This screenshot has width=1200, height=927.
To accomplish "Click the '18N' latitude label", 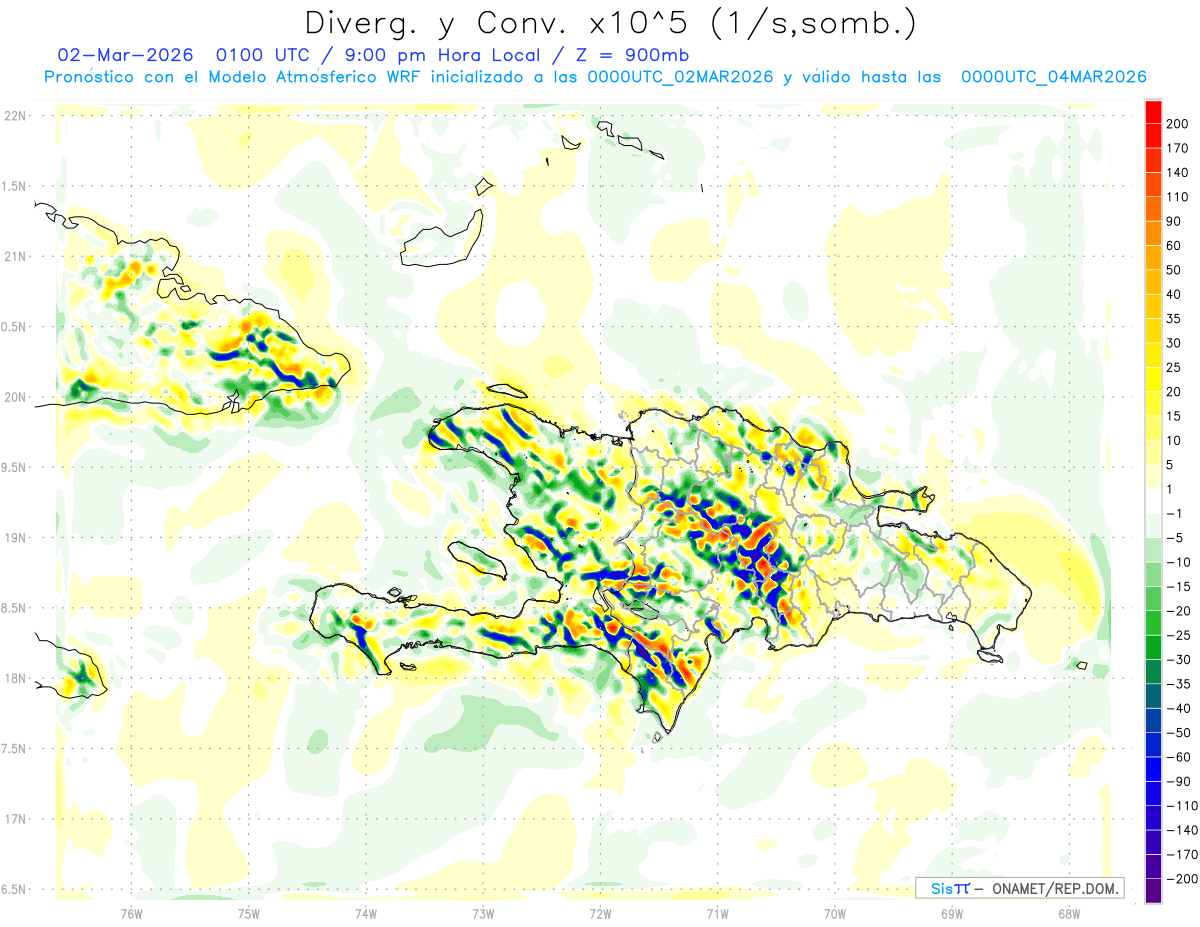I will click(x=14, y=678).
